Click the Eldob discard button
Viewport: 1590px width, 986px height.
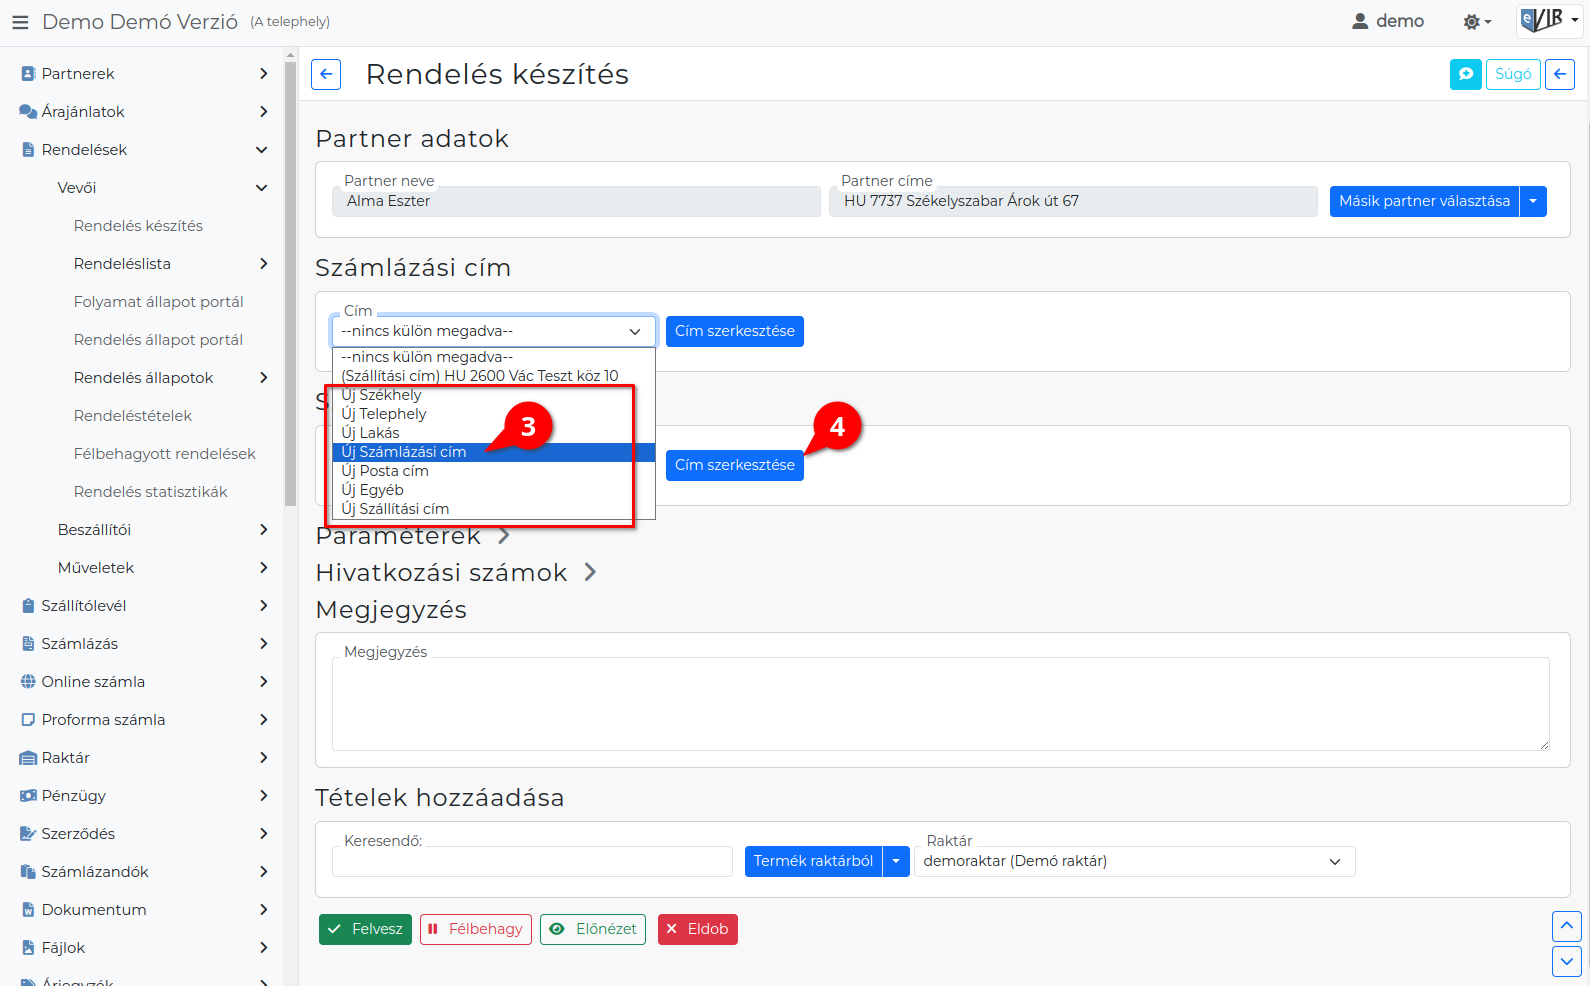point(698,929)
